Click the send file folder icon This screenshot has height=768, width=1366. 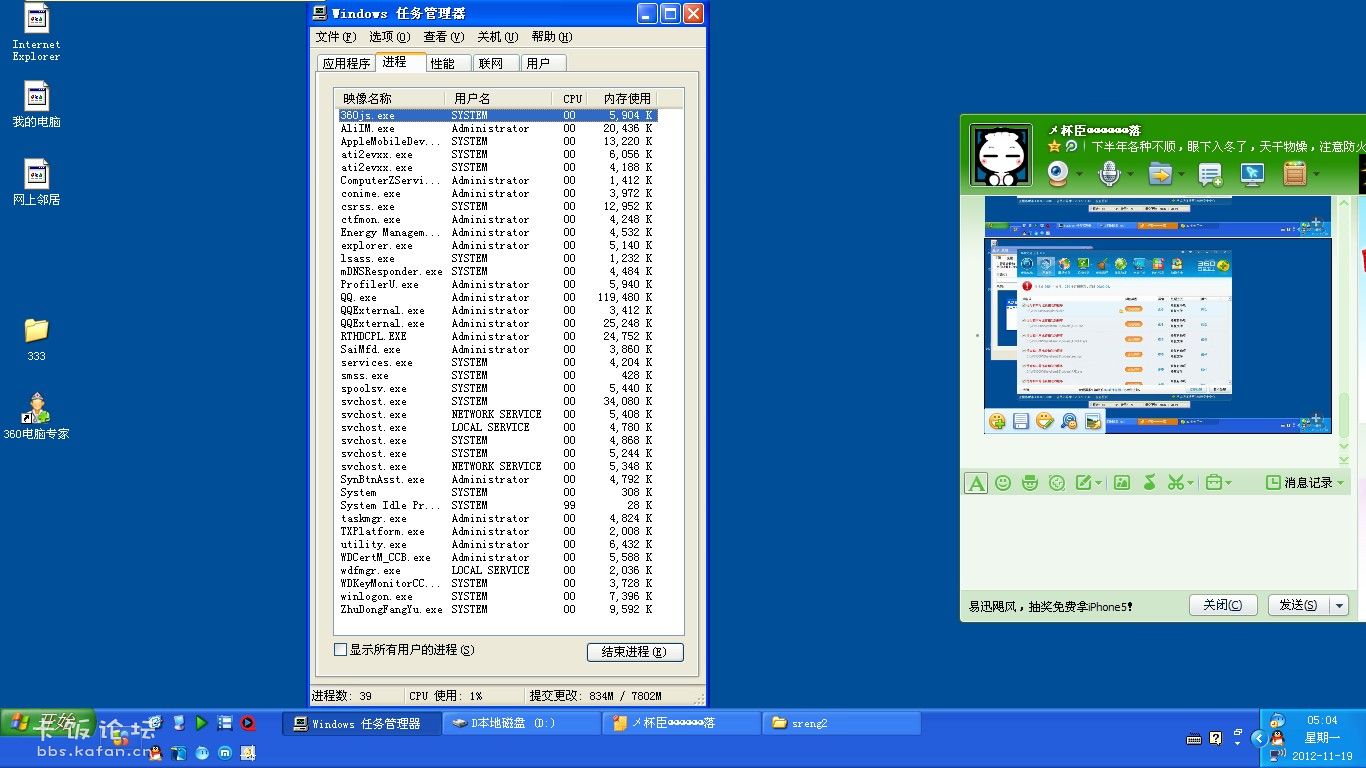tap(1159, 174)
